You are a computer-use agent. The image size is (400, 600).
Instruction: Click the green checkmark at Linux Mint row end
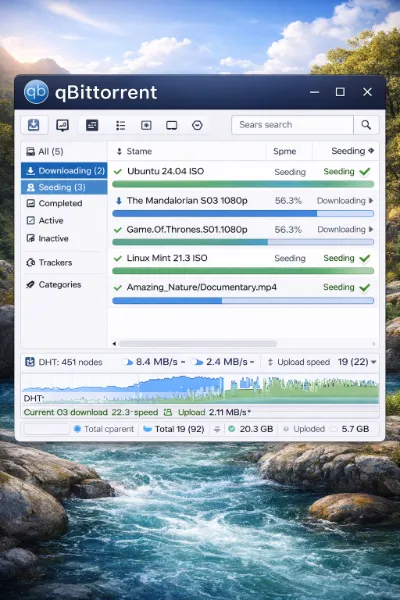[365, 258]
